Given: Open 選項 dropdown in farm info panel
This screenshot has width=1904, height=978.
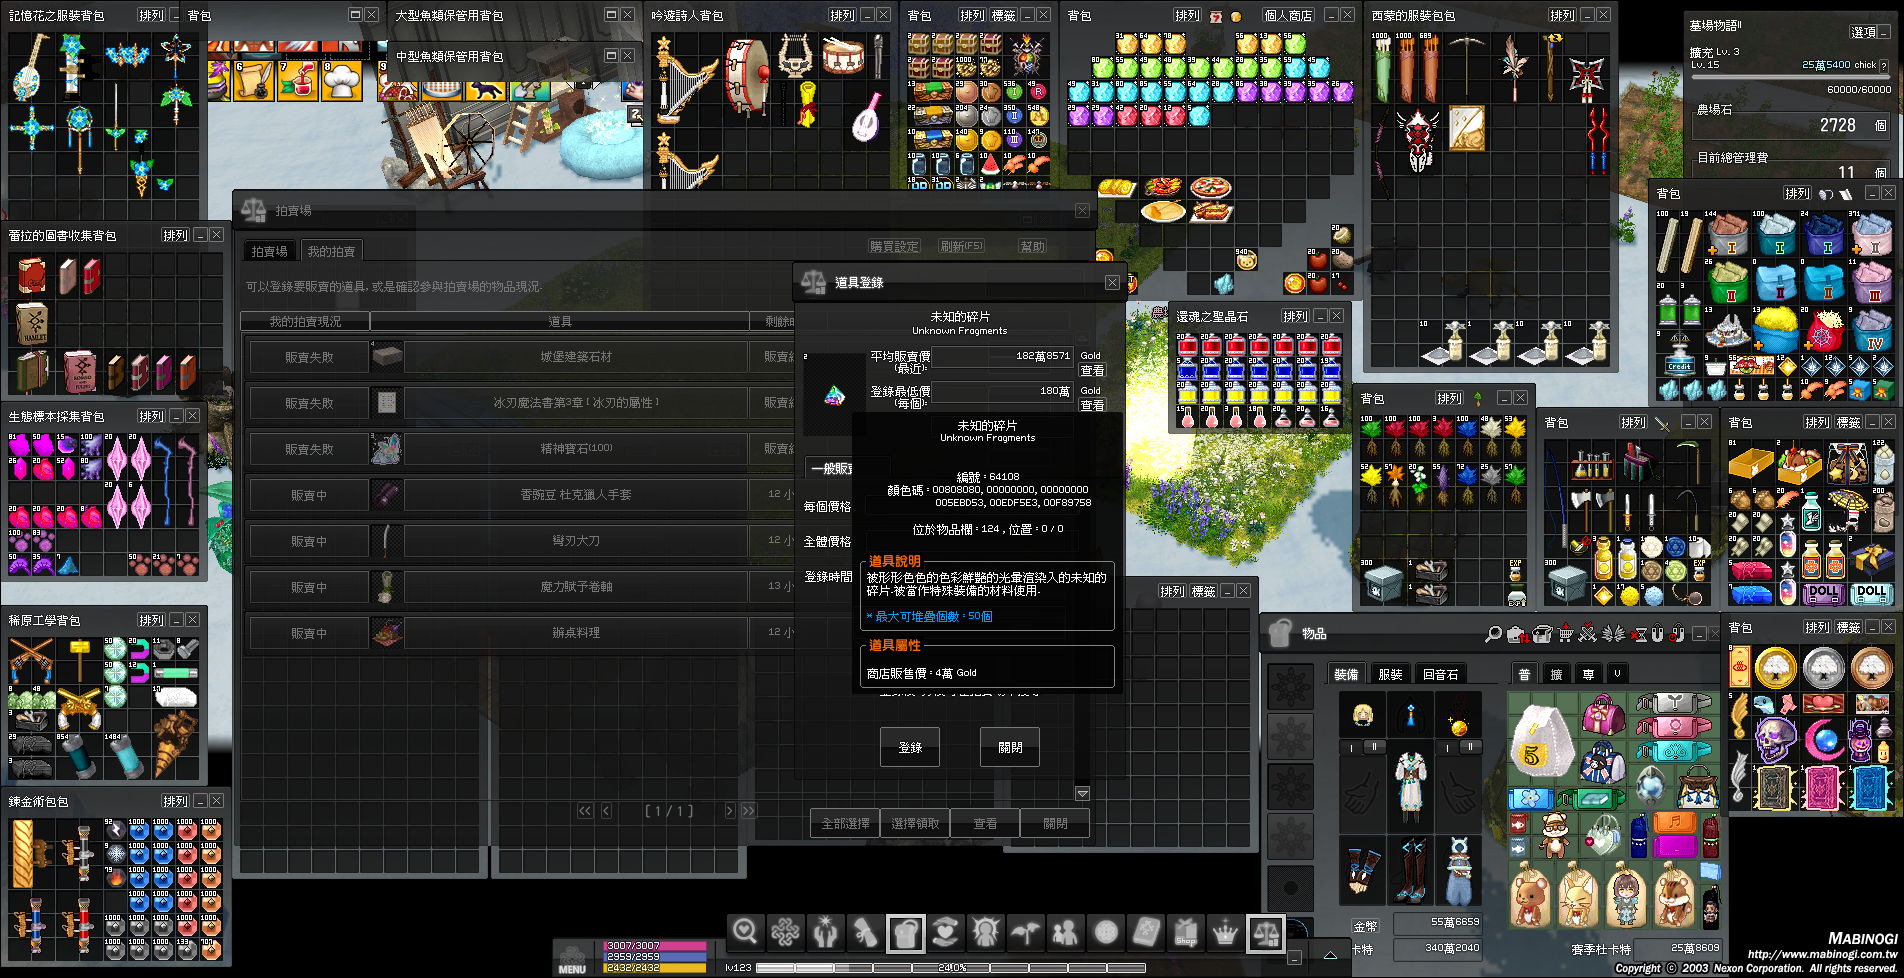Looking at the screenshot, I should point(1869,32).
